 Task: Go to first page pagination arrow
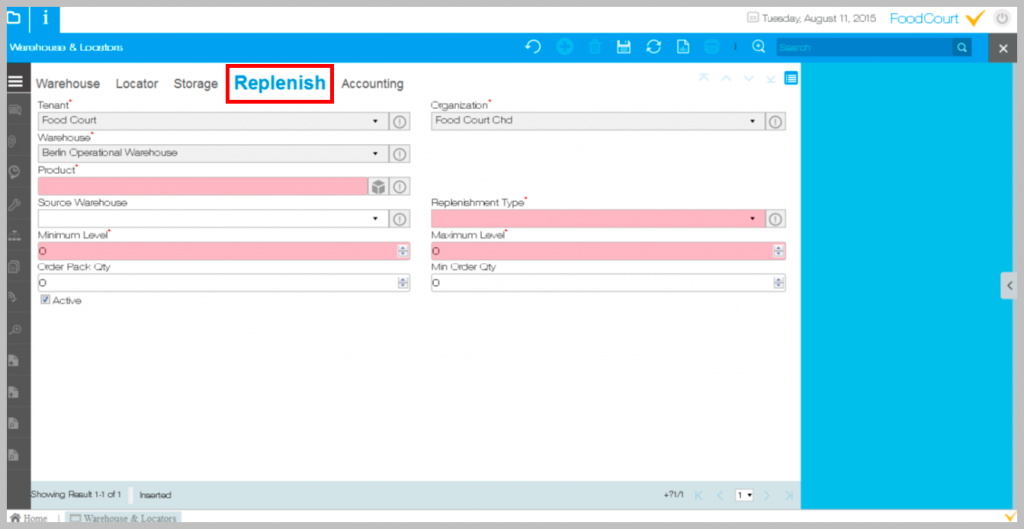click(x=699, y=495)
